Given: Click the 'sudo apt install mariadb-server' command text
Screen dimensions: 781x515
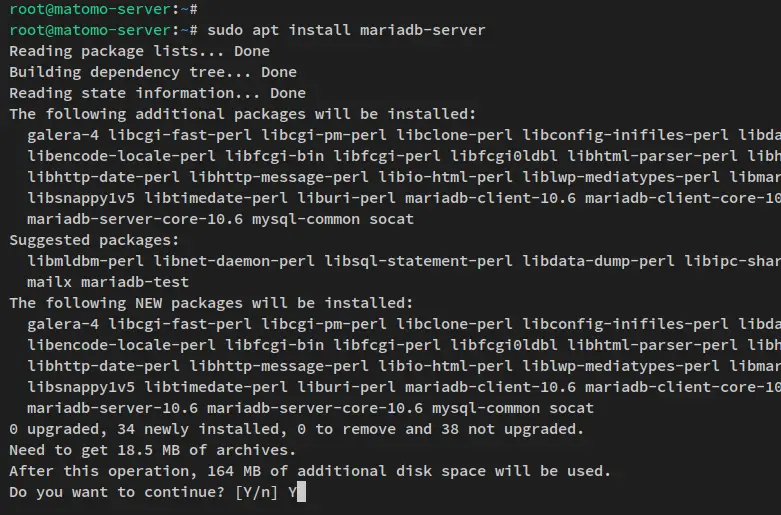Looking at the screenshot, I should [346, 30].
